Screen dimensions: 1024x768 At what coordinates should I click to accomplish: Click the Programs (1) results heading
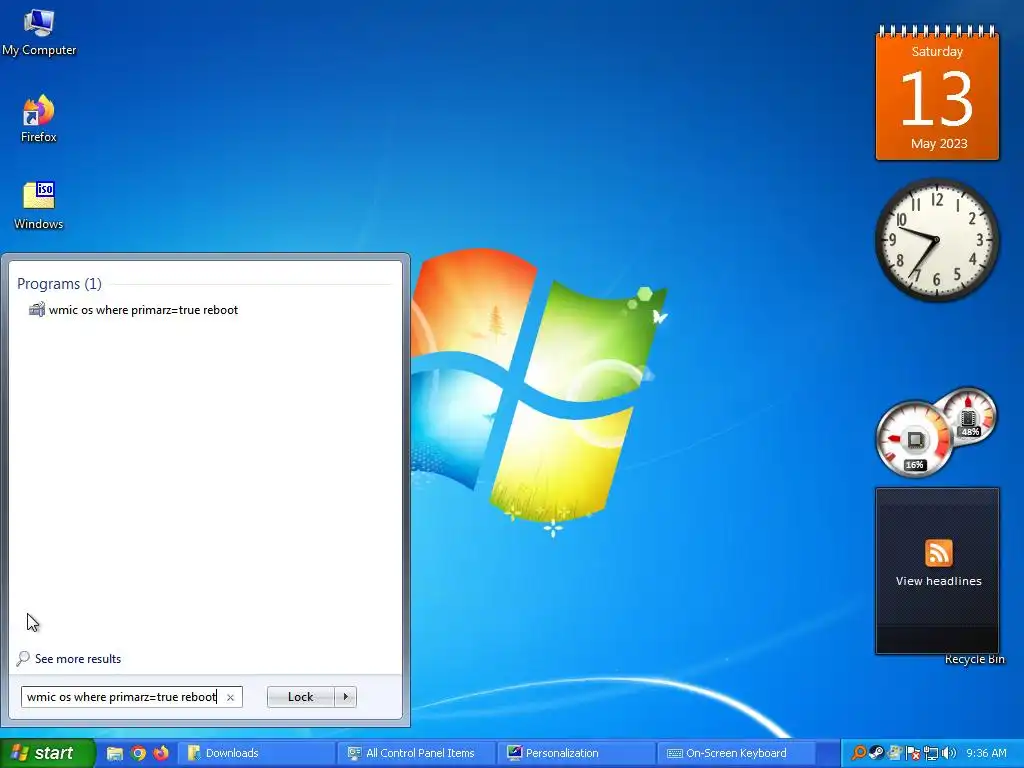[x=59, y=283]
